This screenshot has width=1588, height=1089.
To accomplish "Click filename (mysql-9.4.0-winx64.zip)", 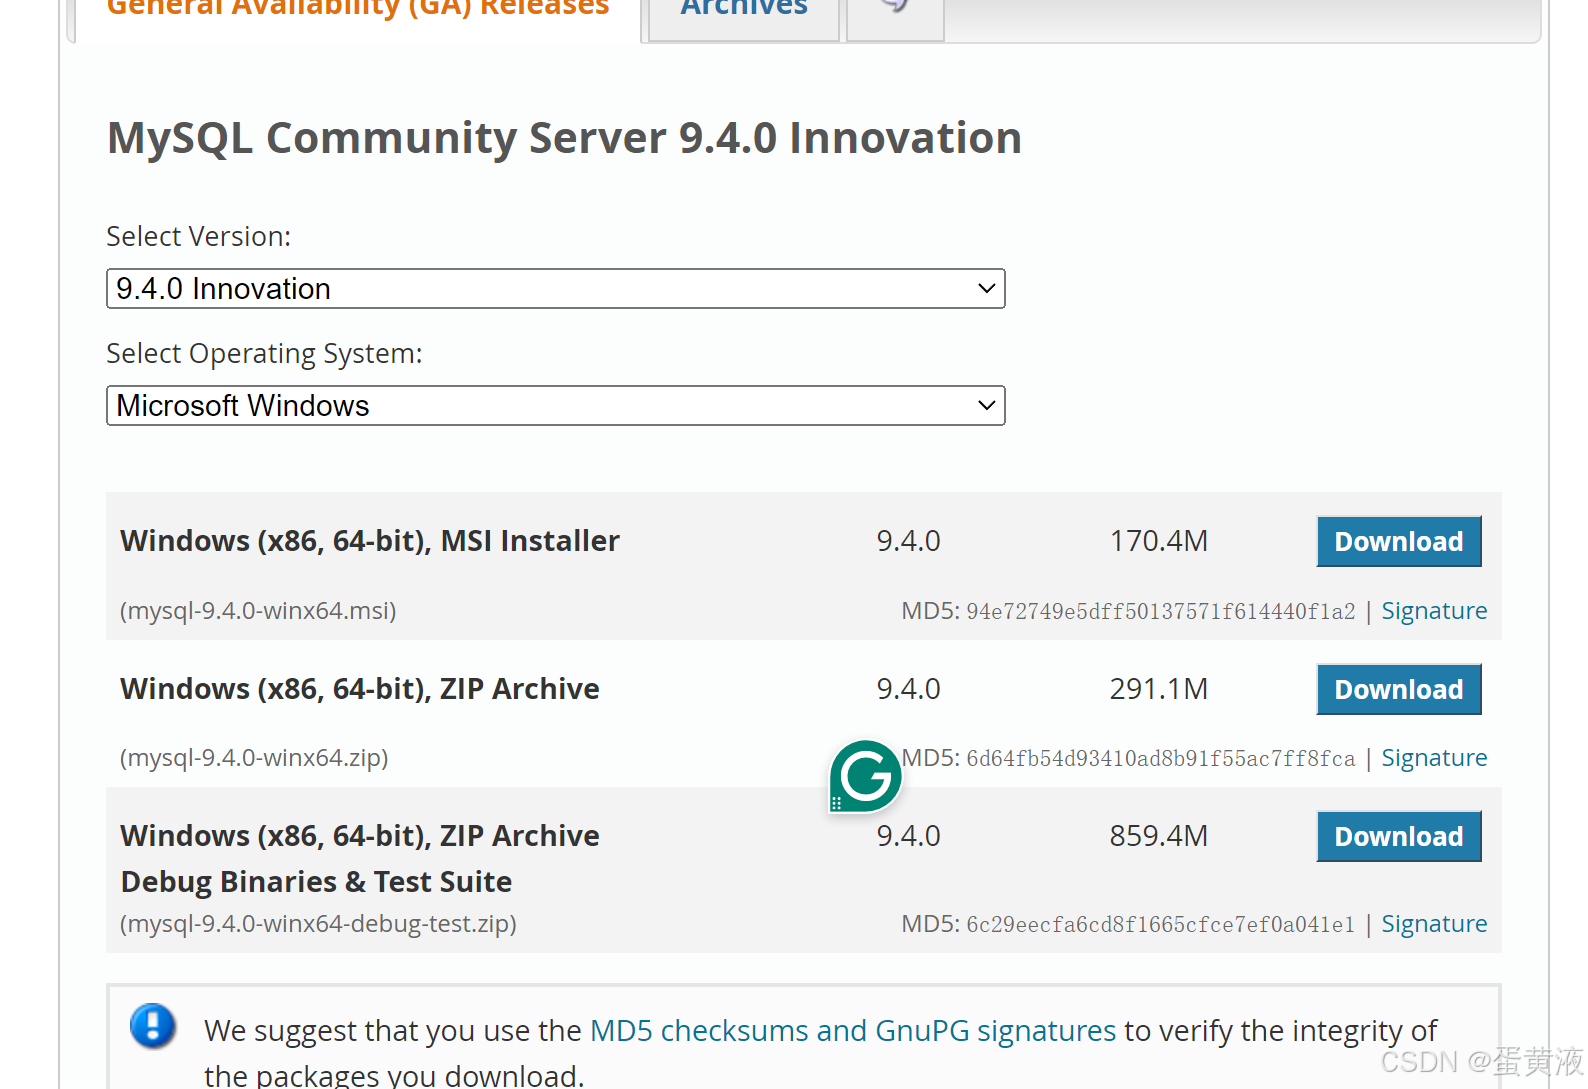I will 254,758.
